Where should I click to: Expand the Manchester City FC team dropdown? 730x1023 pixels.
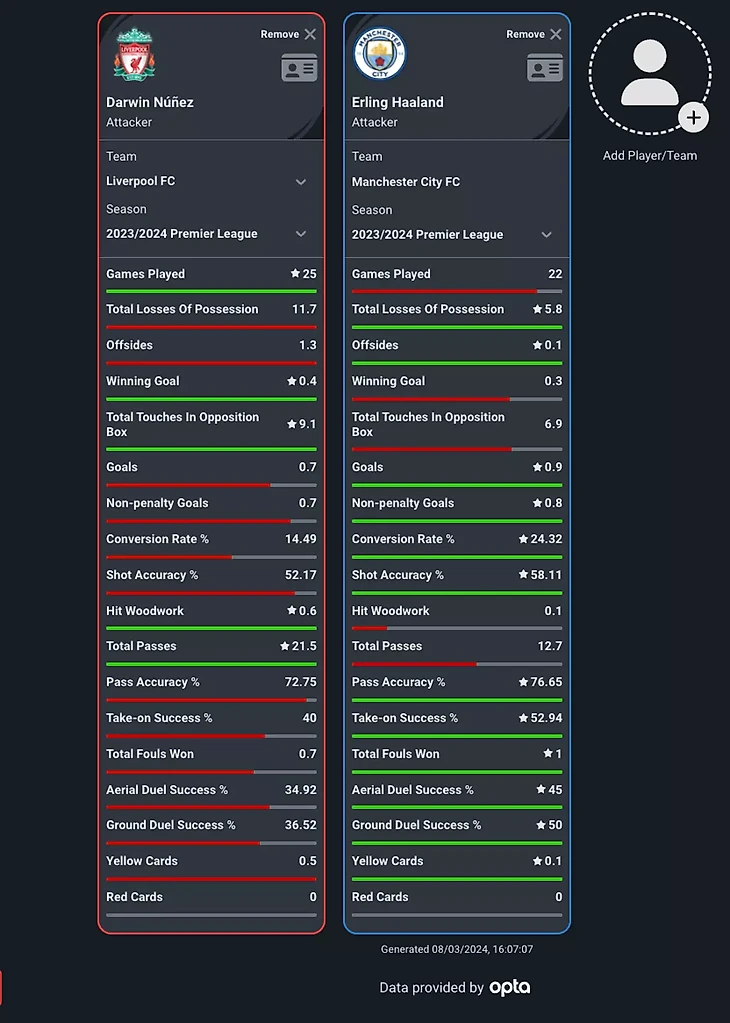coord(547,182)
